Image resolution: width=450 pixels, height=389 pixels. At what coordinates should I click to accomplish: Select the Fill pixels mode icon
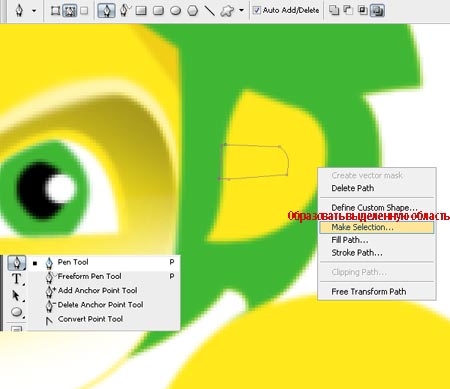coord(84,11)
